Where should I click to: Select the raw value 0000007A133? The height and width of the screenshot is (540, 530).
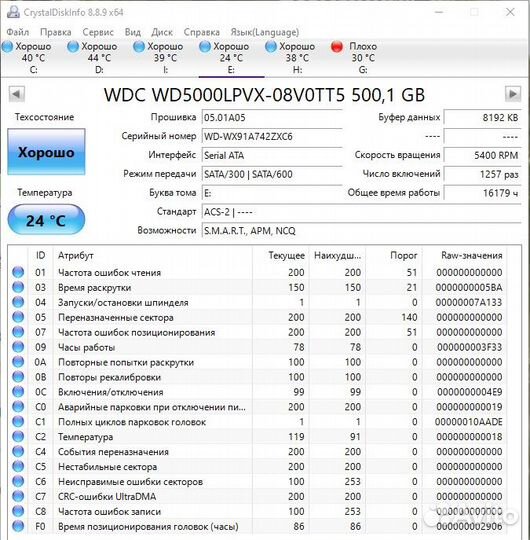(x=469, y=302)
